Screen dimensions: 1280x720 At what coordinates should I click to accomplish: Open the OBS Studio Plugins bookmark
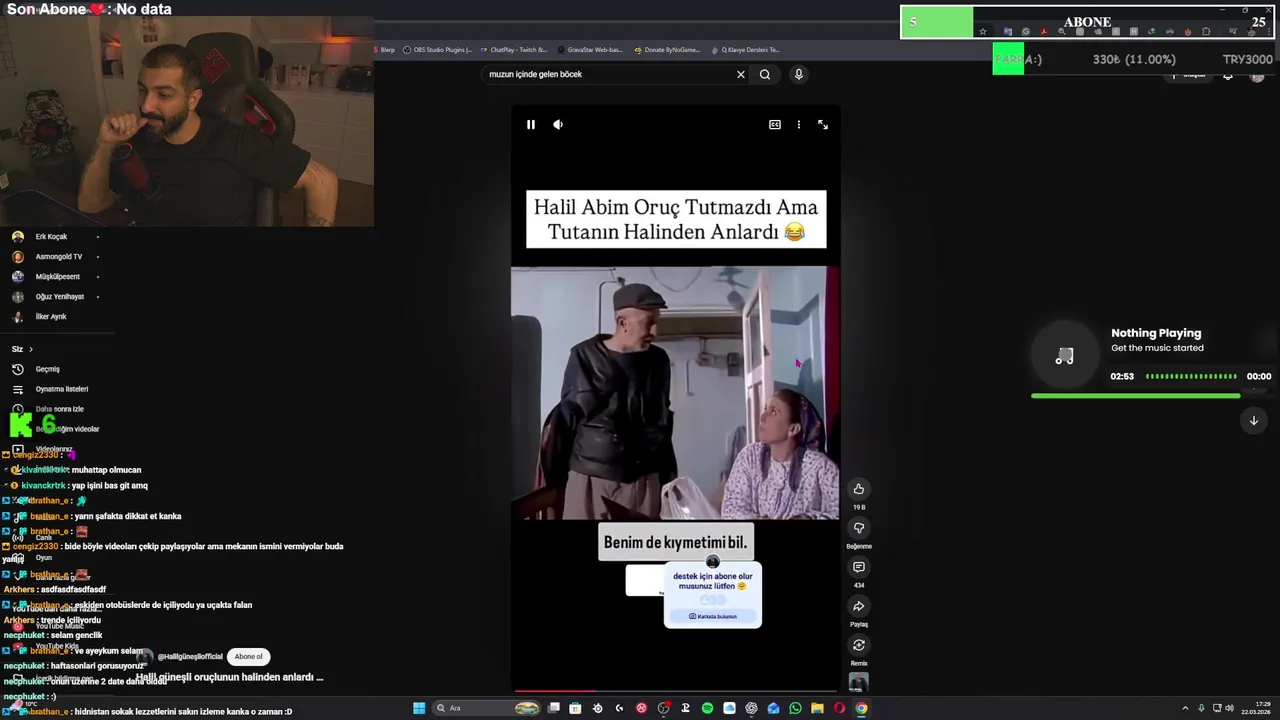pyautogui.click(x=437, y=50)
